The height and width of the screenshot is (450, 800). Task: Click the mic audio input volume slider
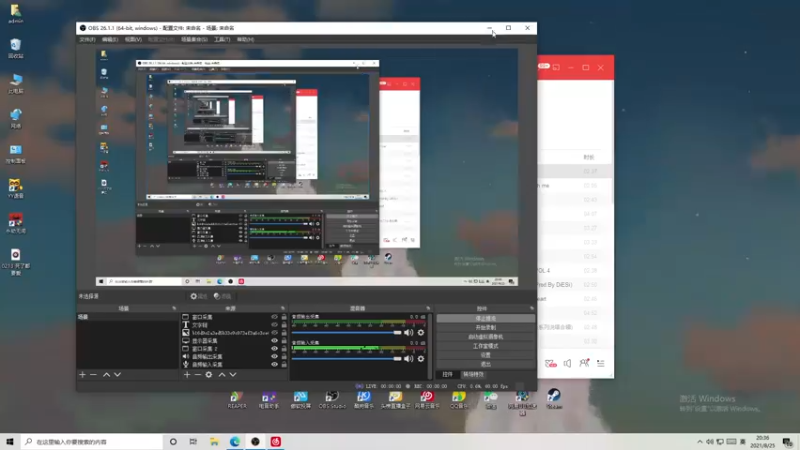pos(346,359)
